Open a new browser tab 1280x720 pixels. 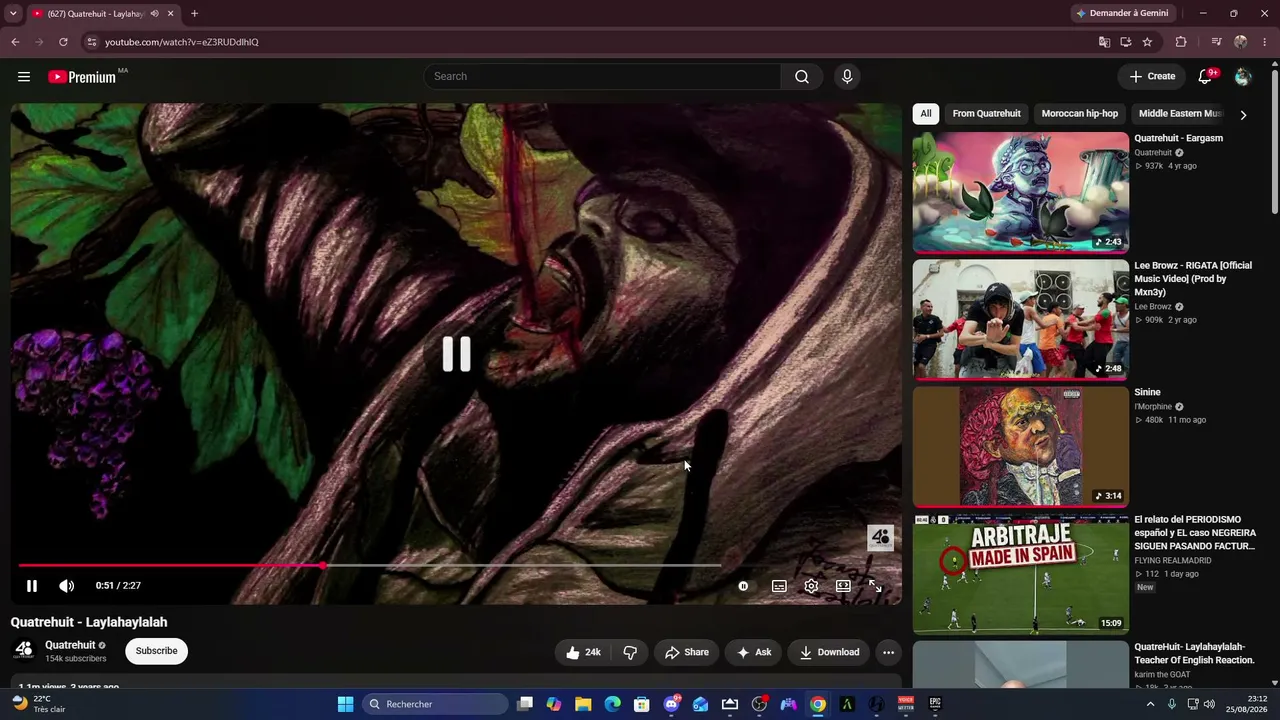(194, 14)
